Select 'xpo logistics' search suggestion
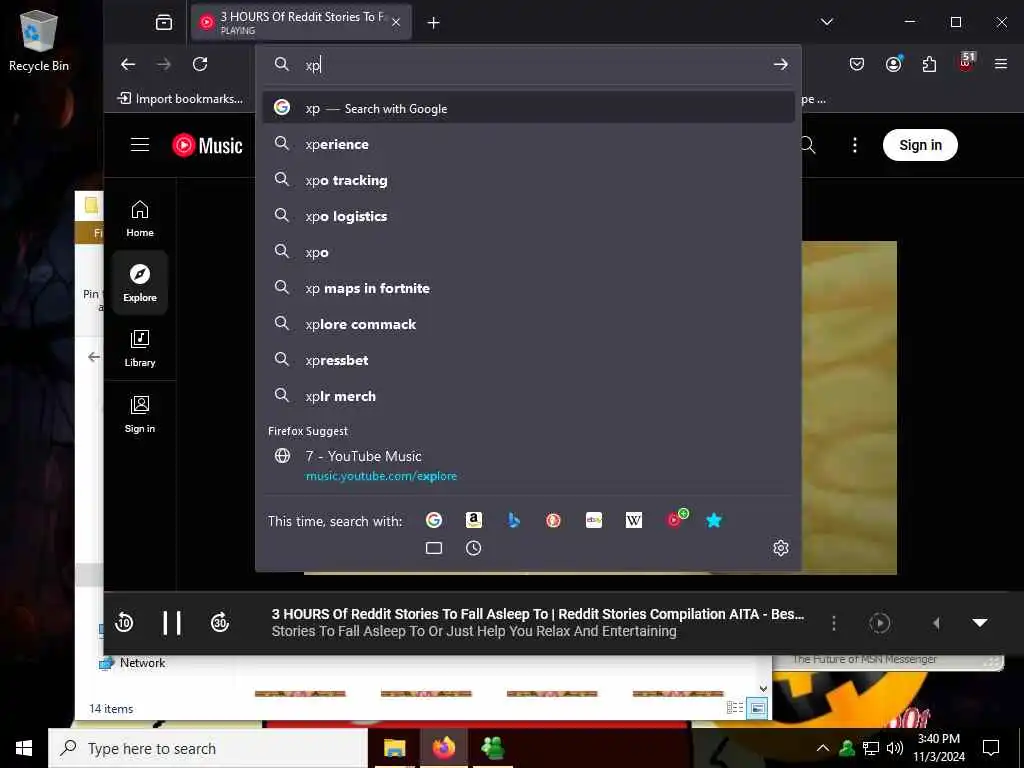The width and height of the screenshot is (1024, 768). (528, 216)
